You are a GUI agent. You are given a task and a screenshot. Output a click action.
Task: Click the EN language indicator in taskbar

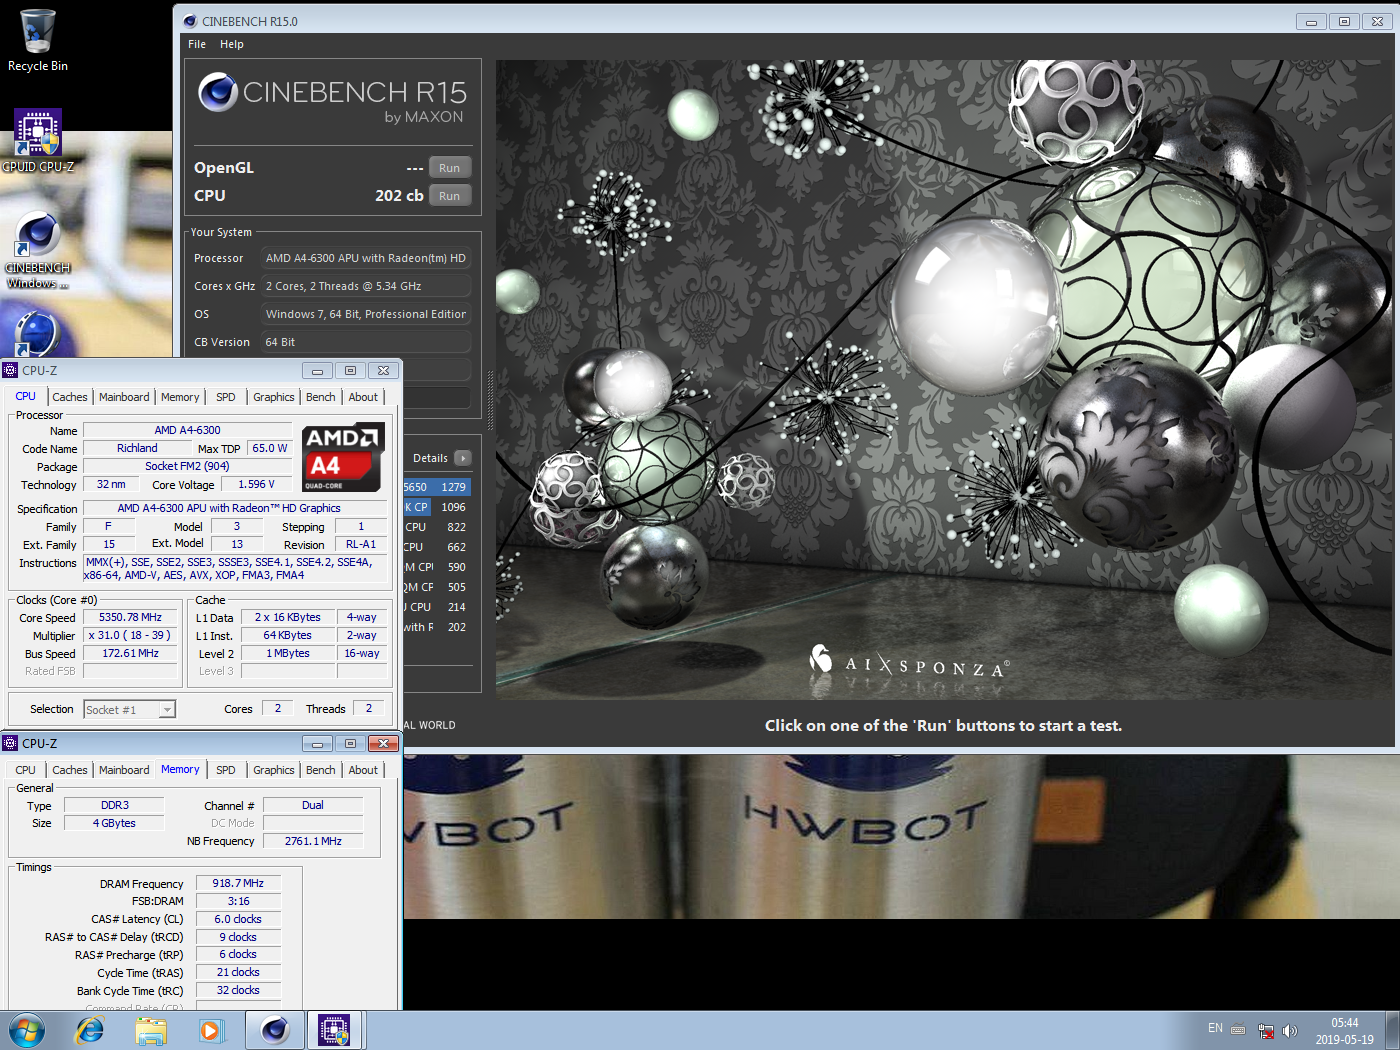(1215, 1028)
